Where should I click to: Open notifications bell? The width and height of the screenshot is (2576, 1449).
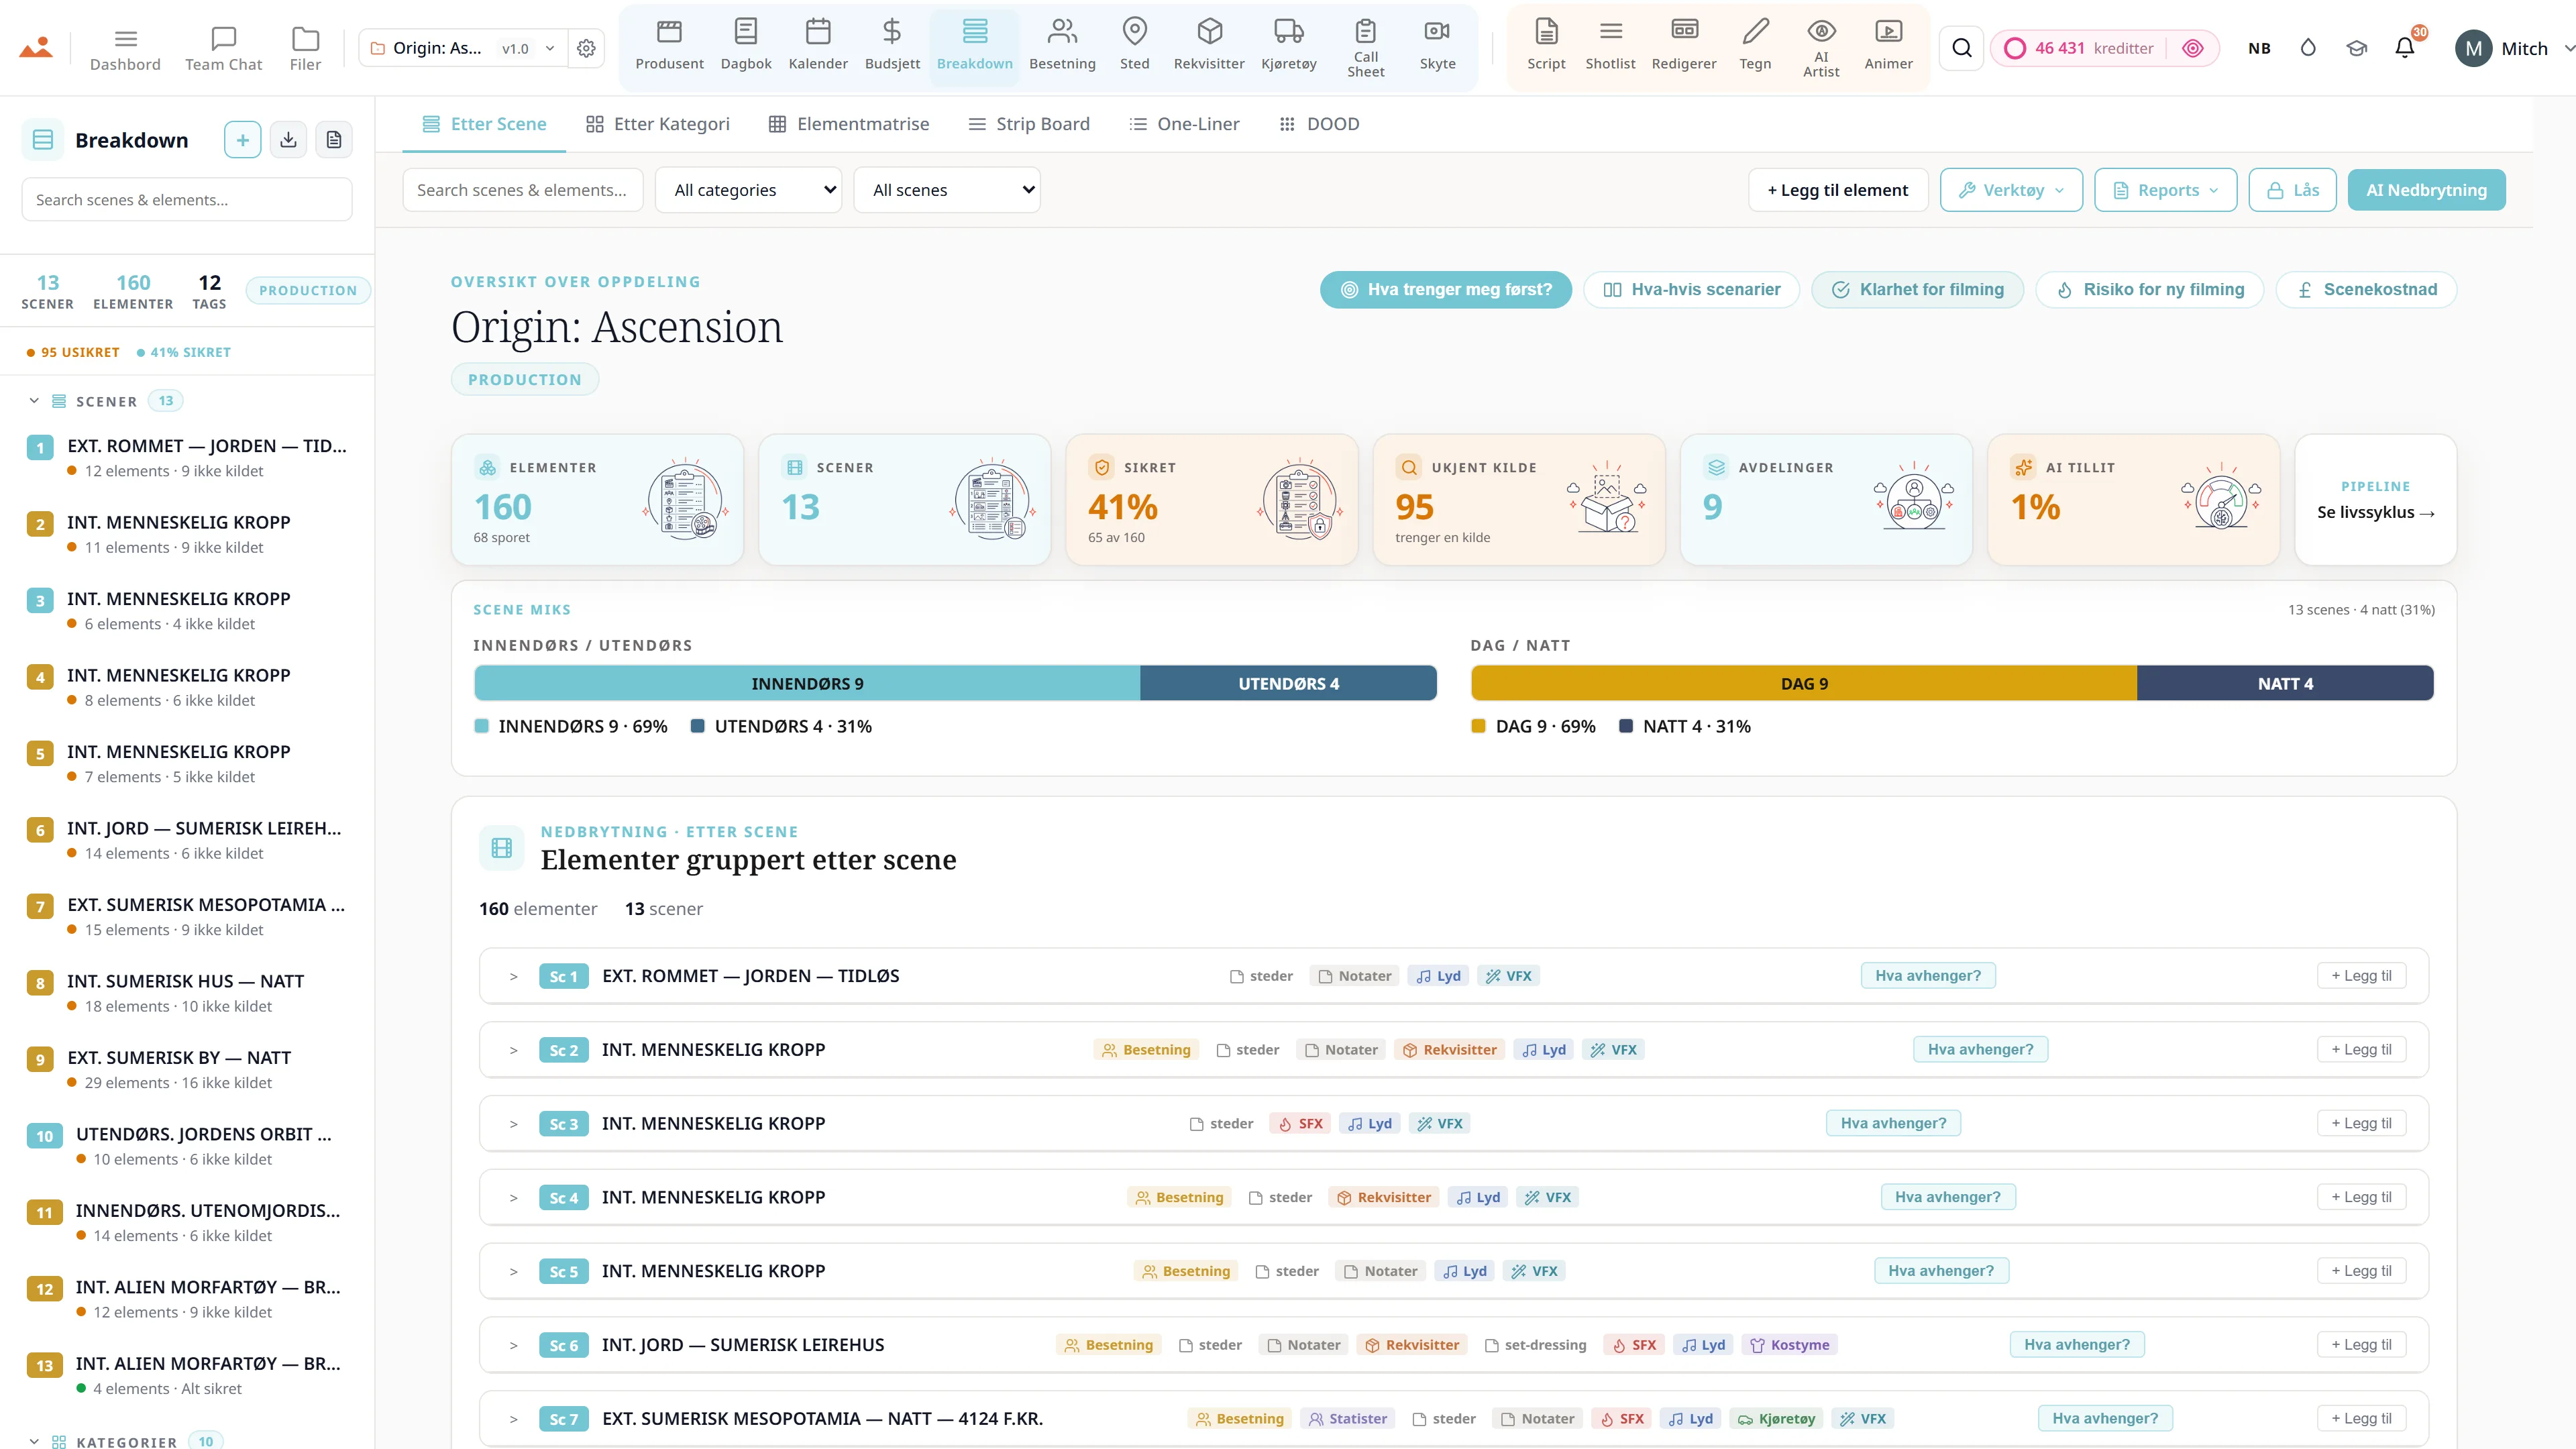click(x=2405, y=48)
